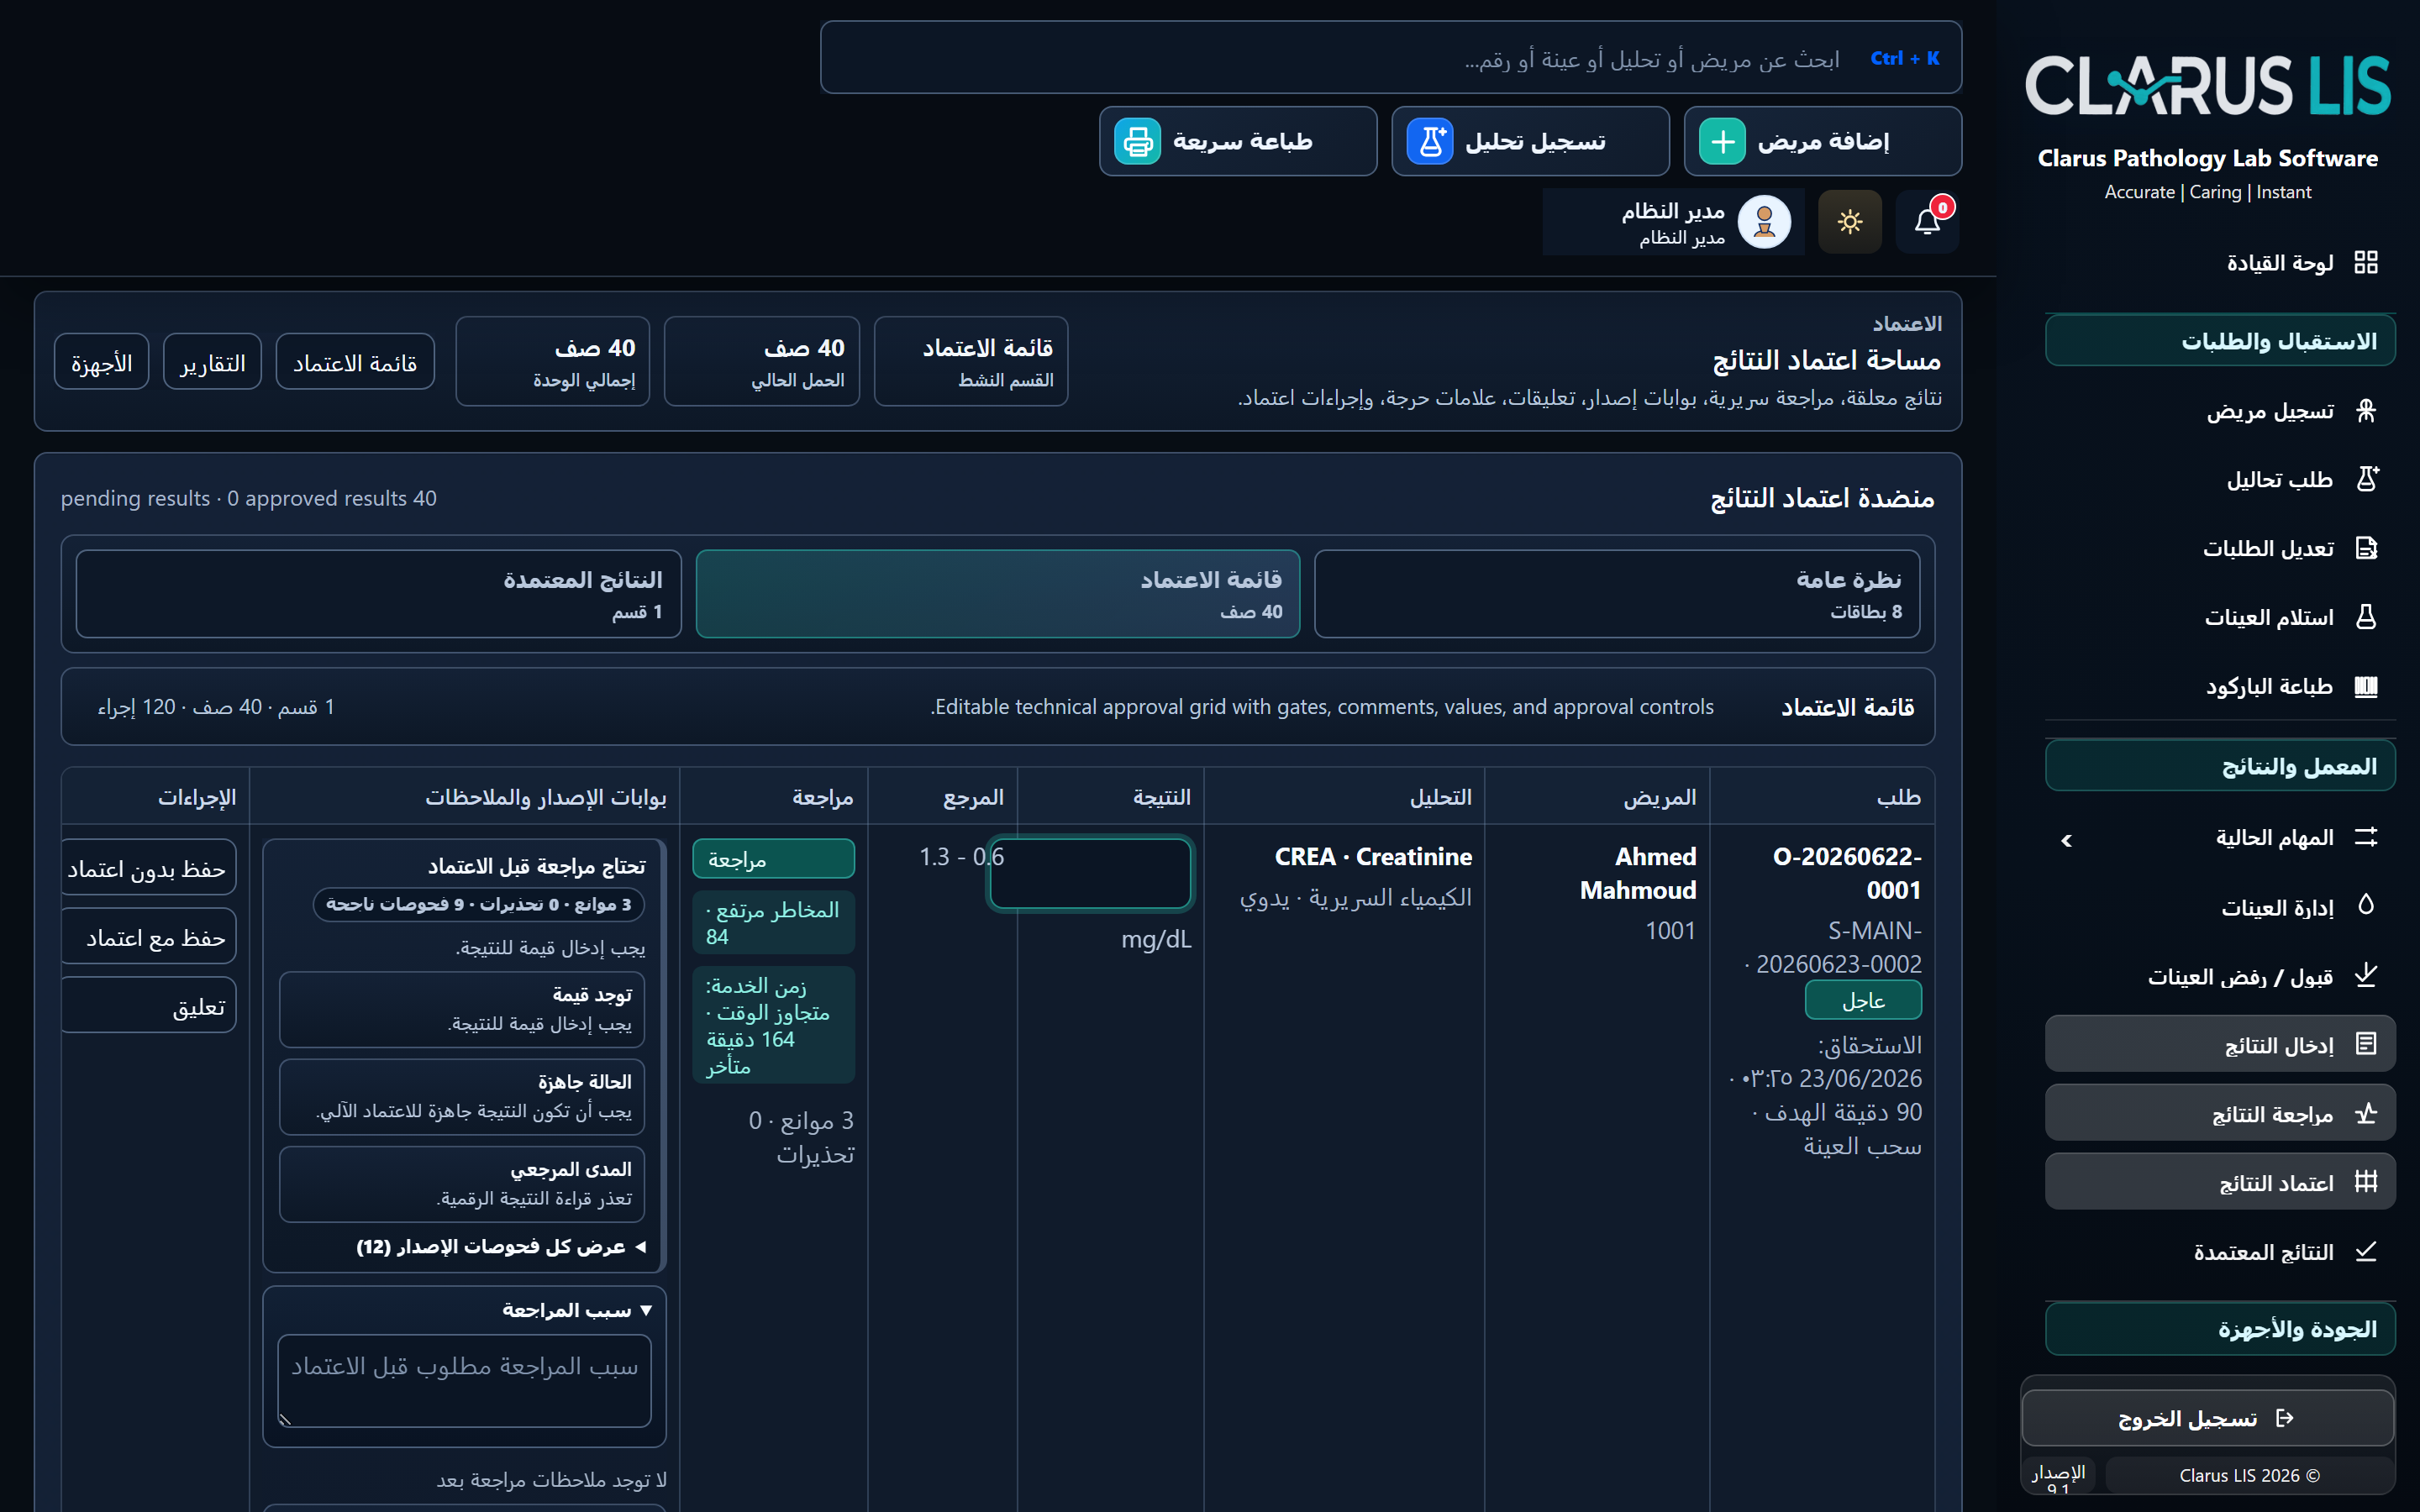2420x1512 pixels.
Task: Click the عاجل urgent badge
Action: tap(1863, 1000)
